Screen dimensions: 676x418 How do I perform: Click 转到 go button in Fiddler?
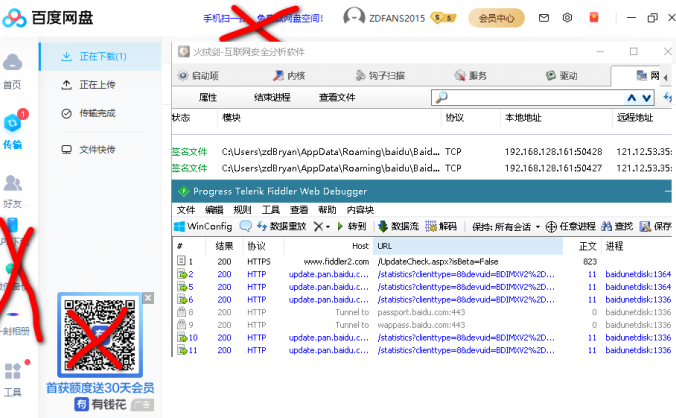coord(352,226)
